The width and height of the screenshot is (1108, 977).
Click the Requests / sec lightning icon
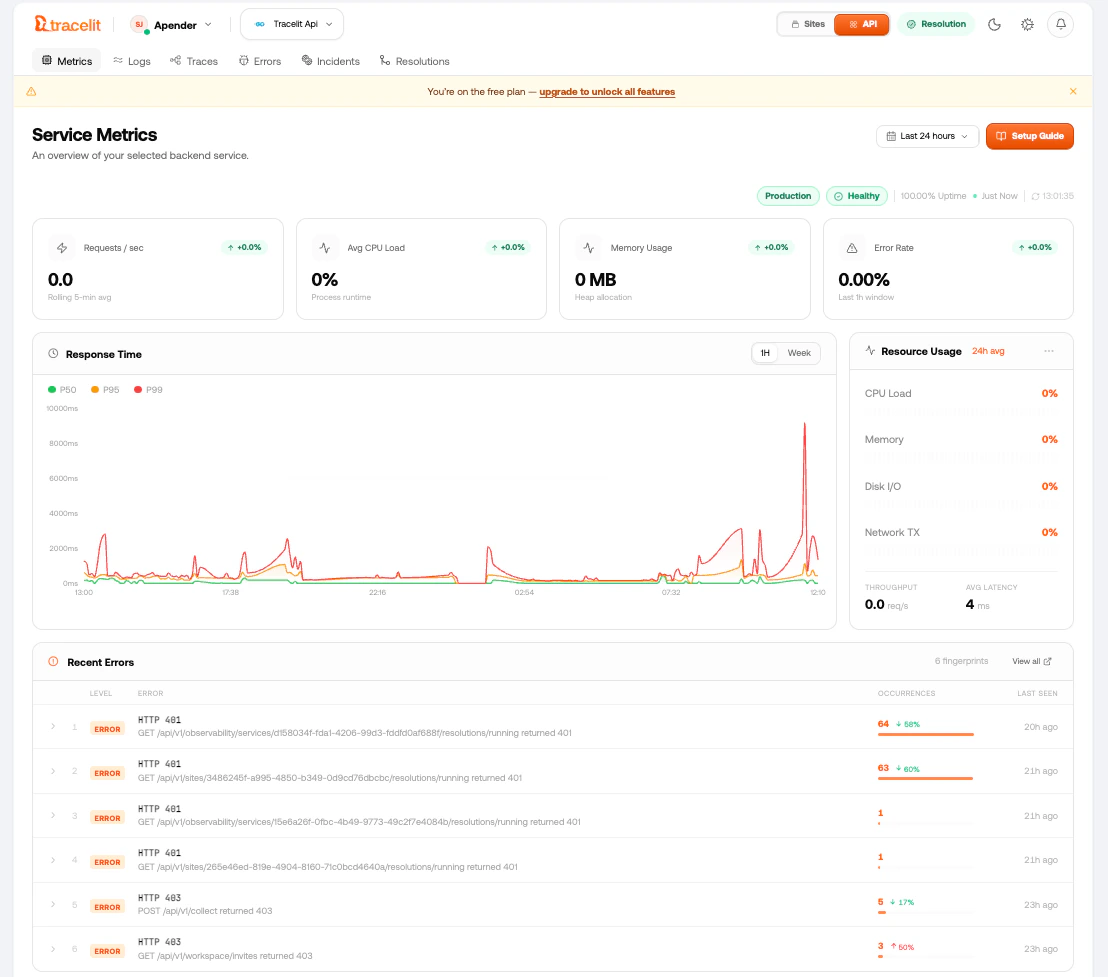[62, 248]
